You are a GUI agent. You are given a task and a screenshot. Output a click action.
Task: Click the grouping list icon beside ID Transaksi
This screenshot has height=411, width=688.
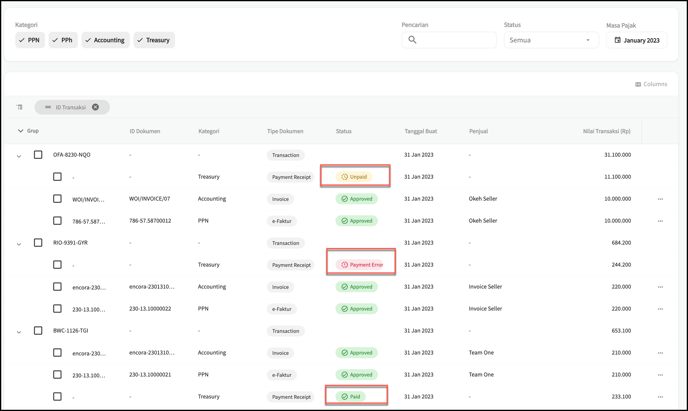pos(20,107)
